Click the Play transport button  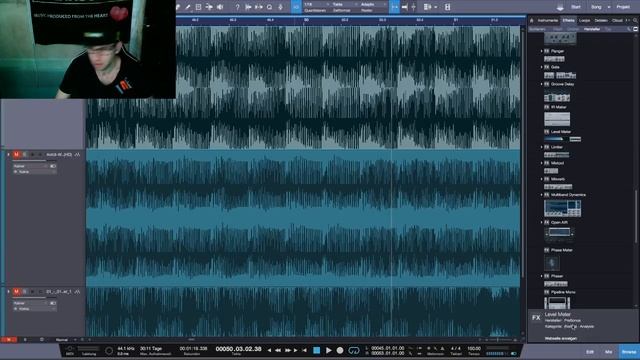(x=329, y=350)
